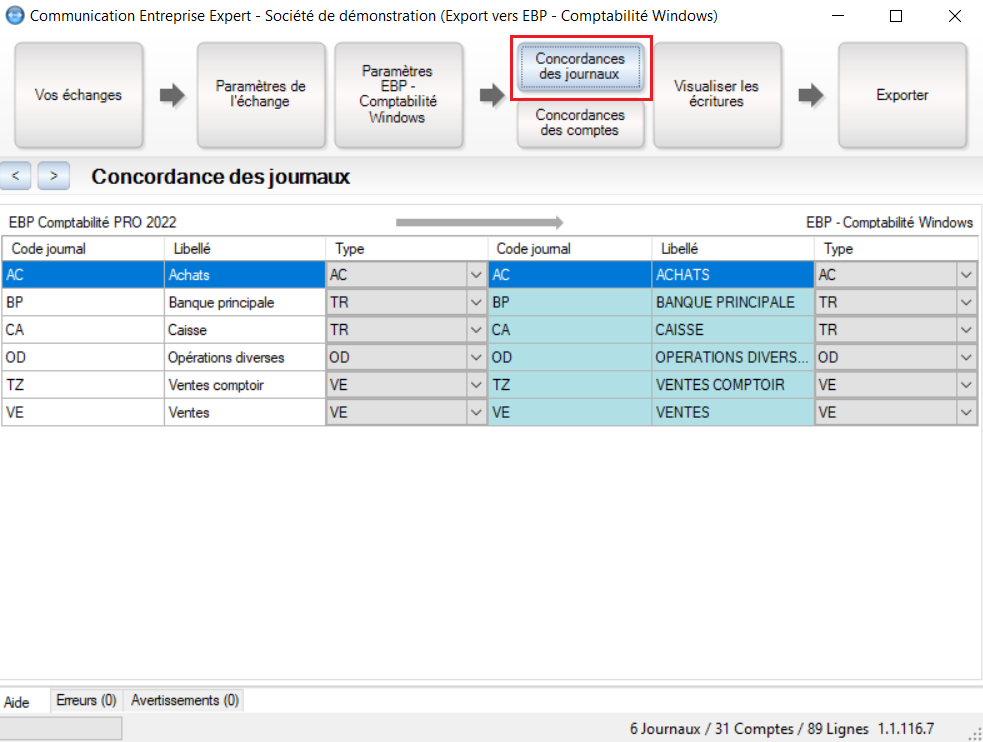Image resolution: width=983 pixels, height=742 pixels.
Task: Select source label Ventes comptoir
Action: [244, 385]
